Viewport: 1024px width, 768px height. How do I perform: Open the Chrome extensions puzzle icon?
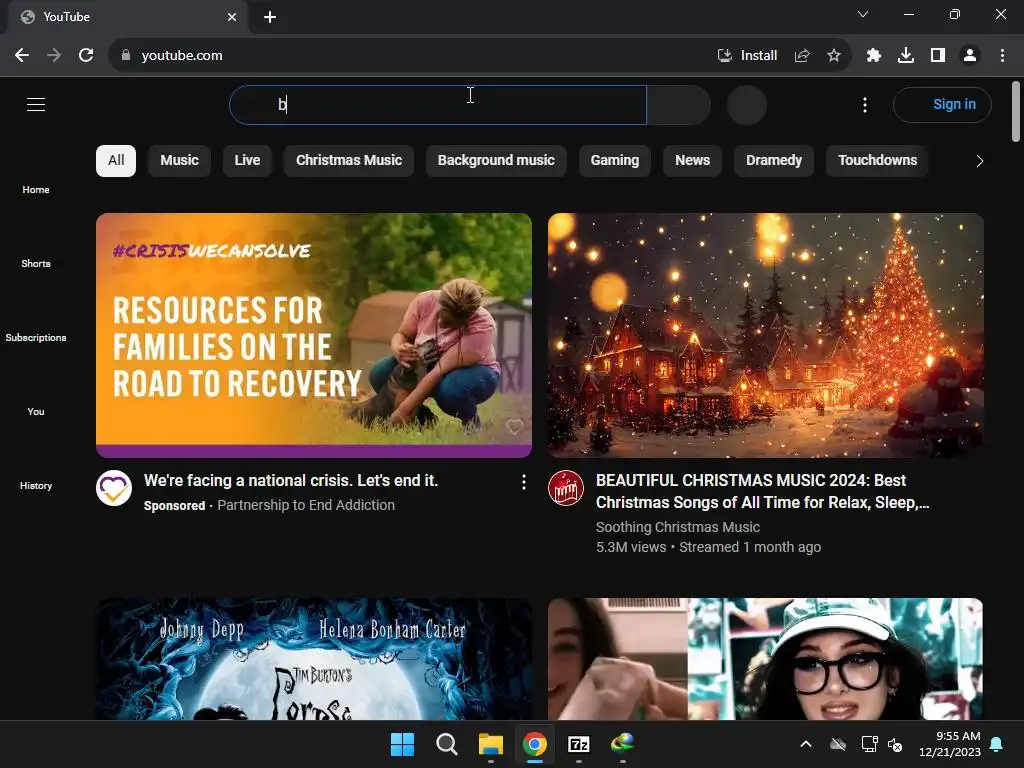pyautogui.click(x=874, y=56)
